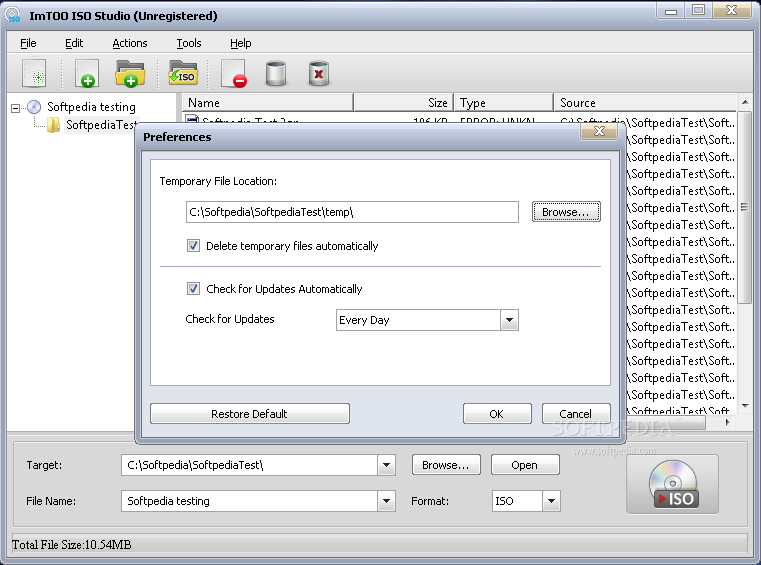The width and height of the screenshot is (761, 565).
Task: Click the Temporary File Location path field
Action: point(352,212)
